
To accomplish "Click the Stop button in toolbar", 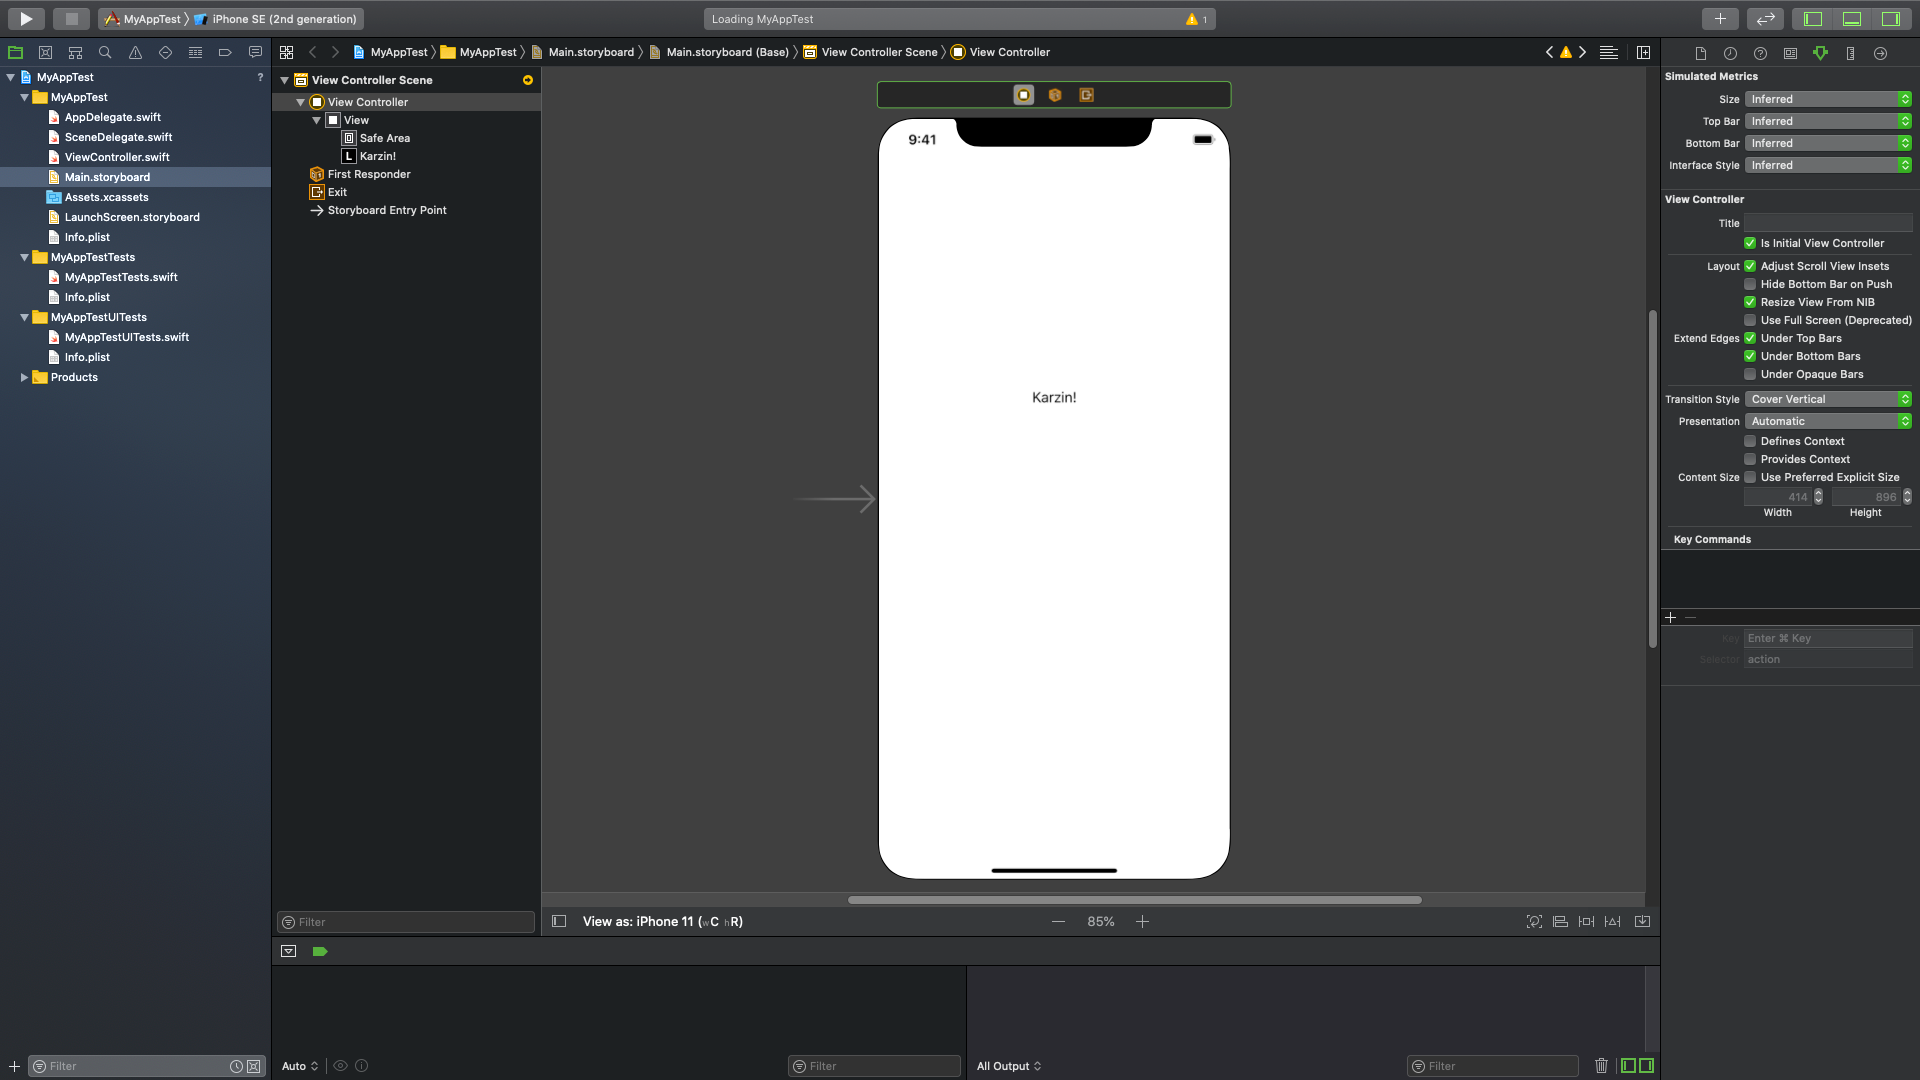I will pyautogui.click(x=71, y=18).
